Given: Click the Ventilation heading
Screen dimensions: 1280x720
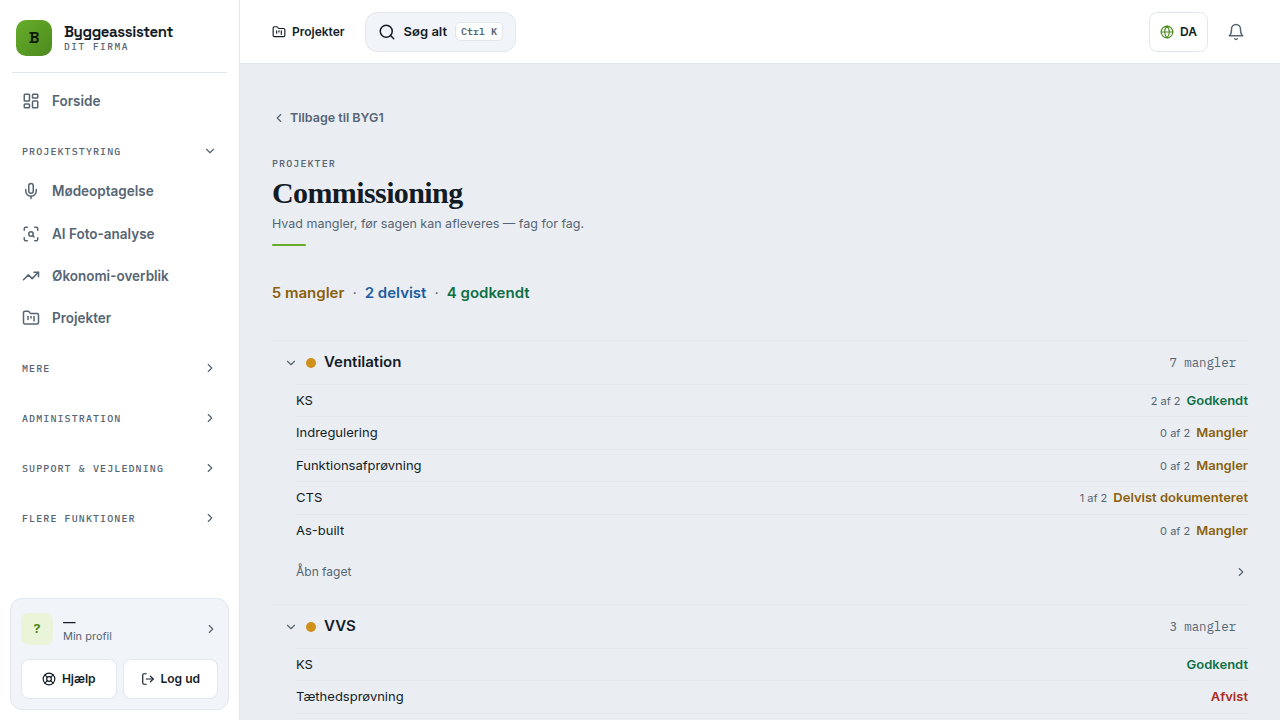Looking at the screenshot, I should click(362, 362).
